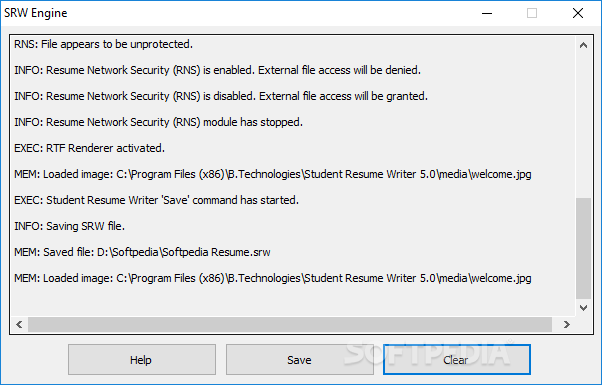Click the 'MEM: Saved file' Softpedia Resume.srw line
The width and height of the screenshot is (602, 385).
click(142, 252)
